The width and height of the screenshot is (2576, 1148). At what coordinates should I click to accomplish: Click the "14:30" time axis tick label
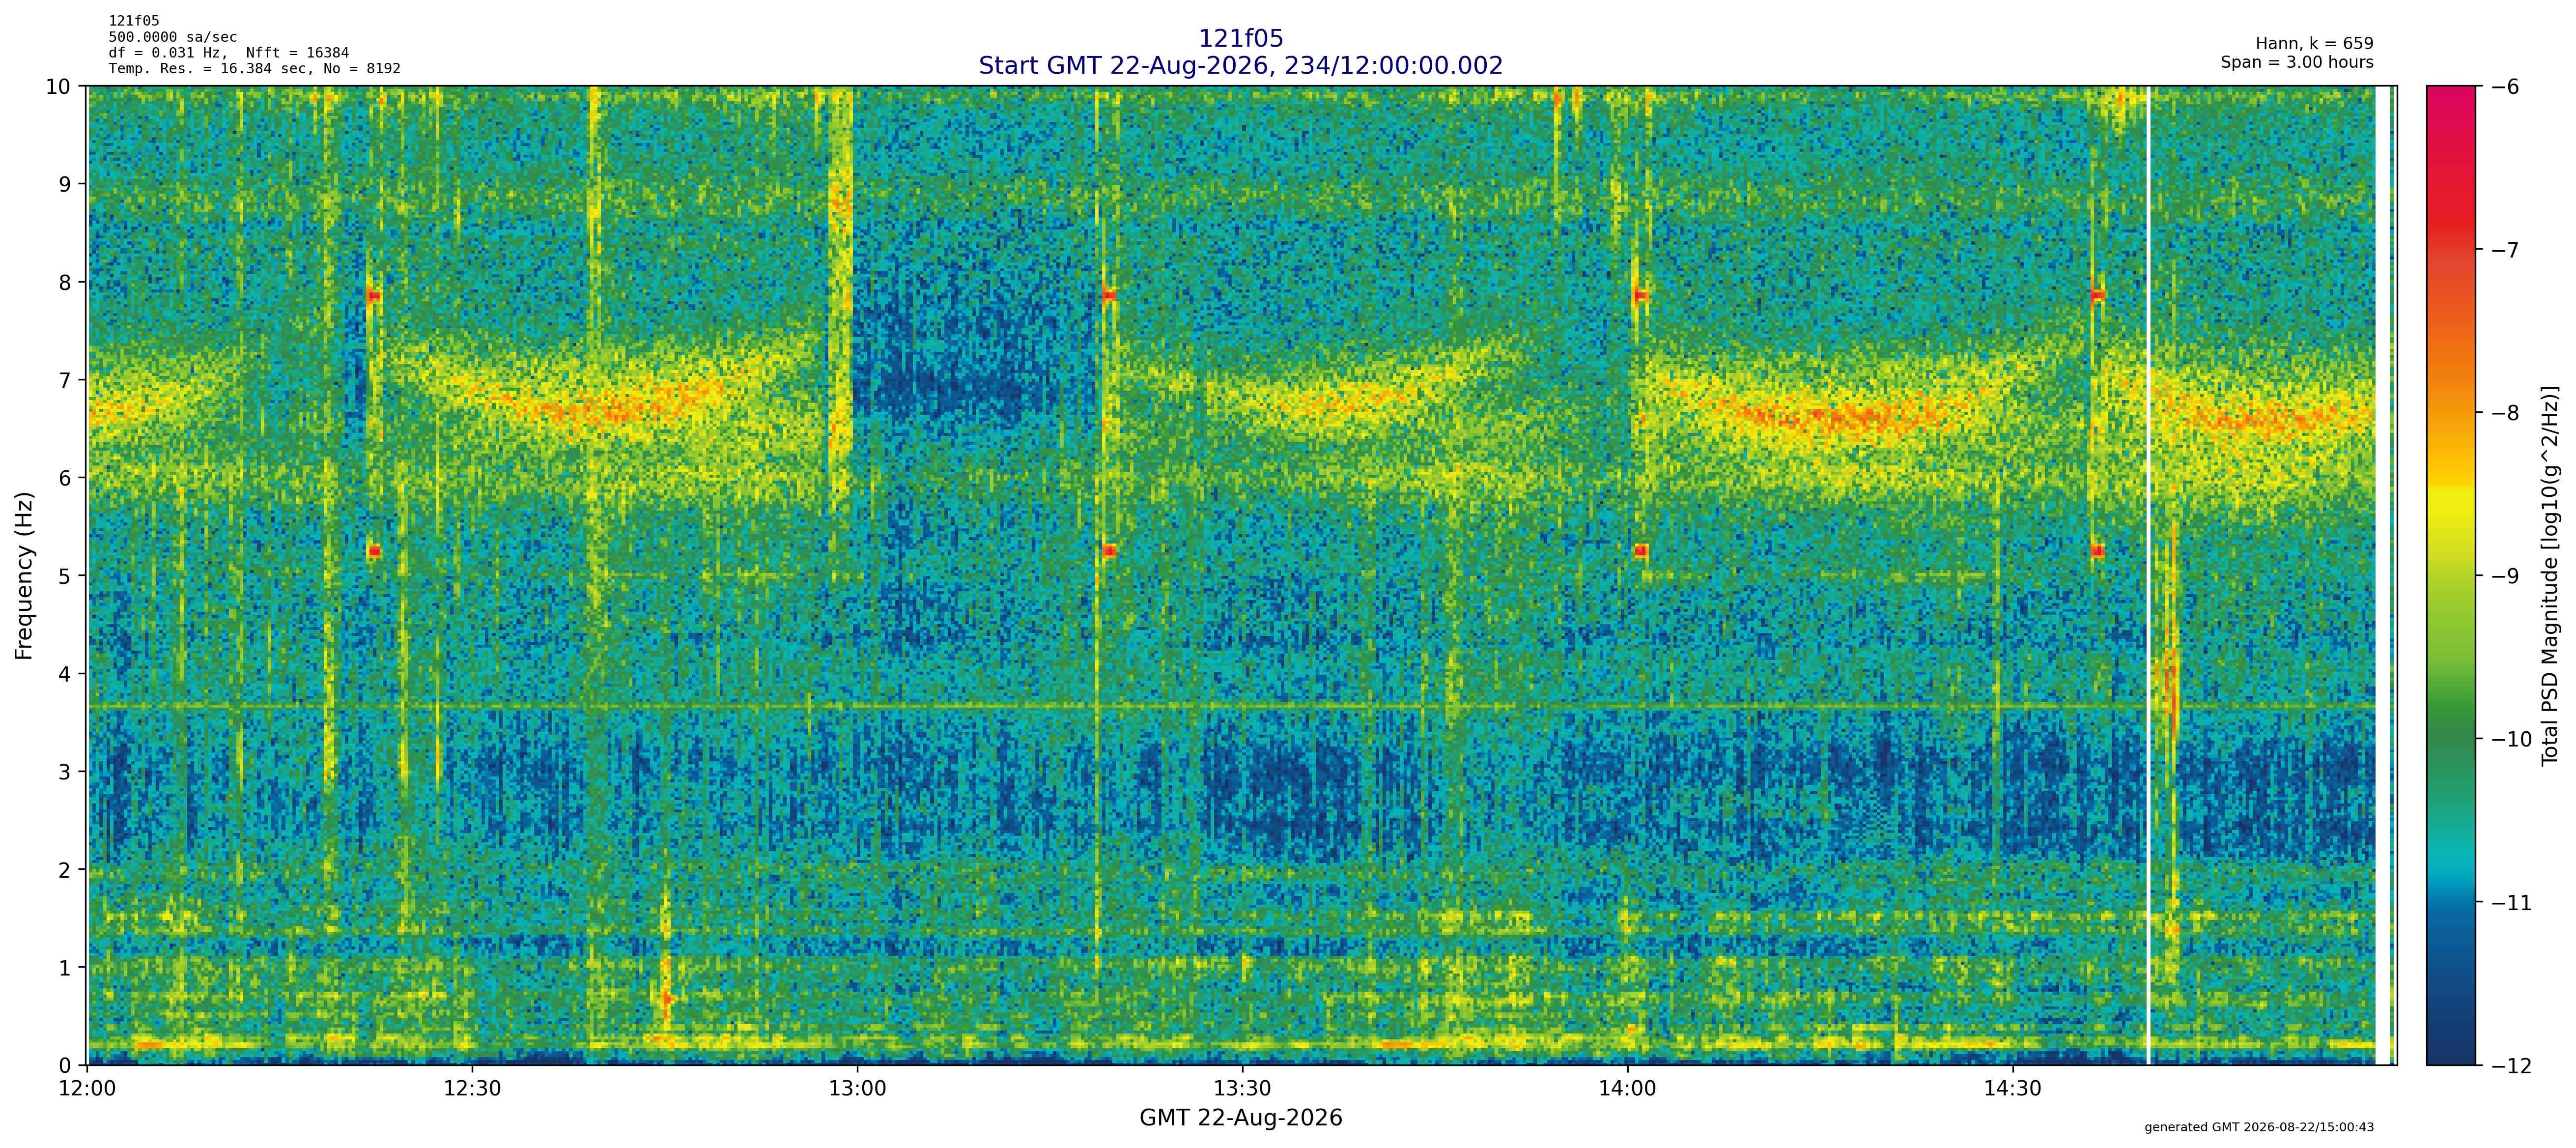point(2012,1088)
